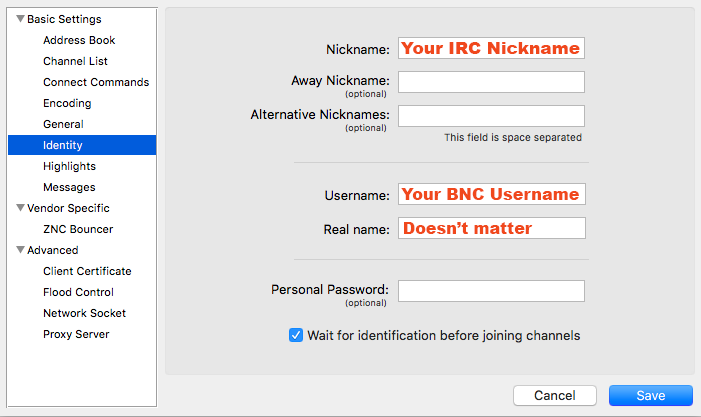The image size is (701, 417).
Task: Select Messages in the sidebar
Action: point(69,187)
